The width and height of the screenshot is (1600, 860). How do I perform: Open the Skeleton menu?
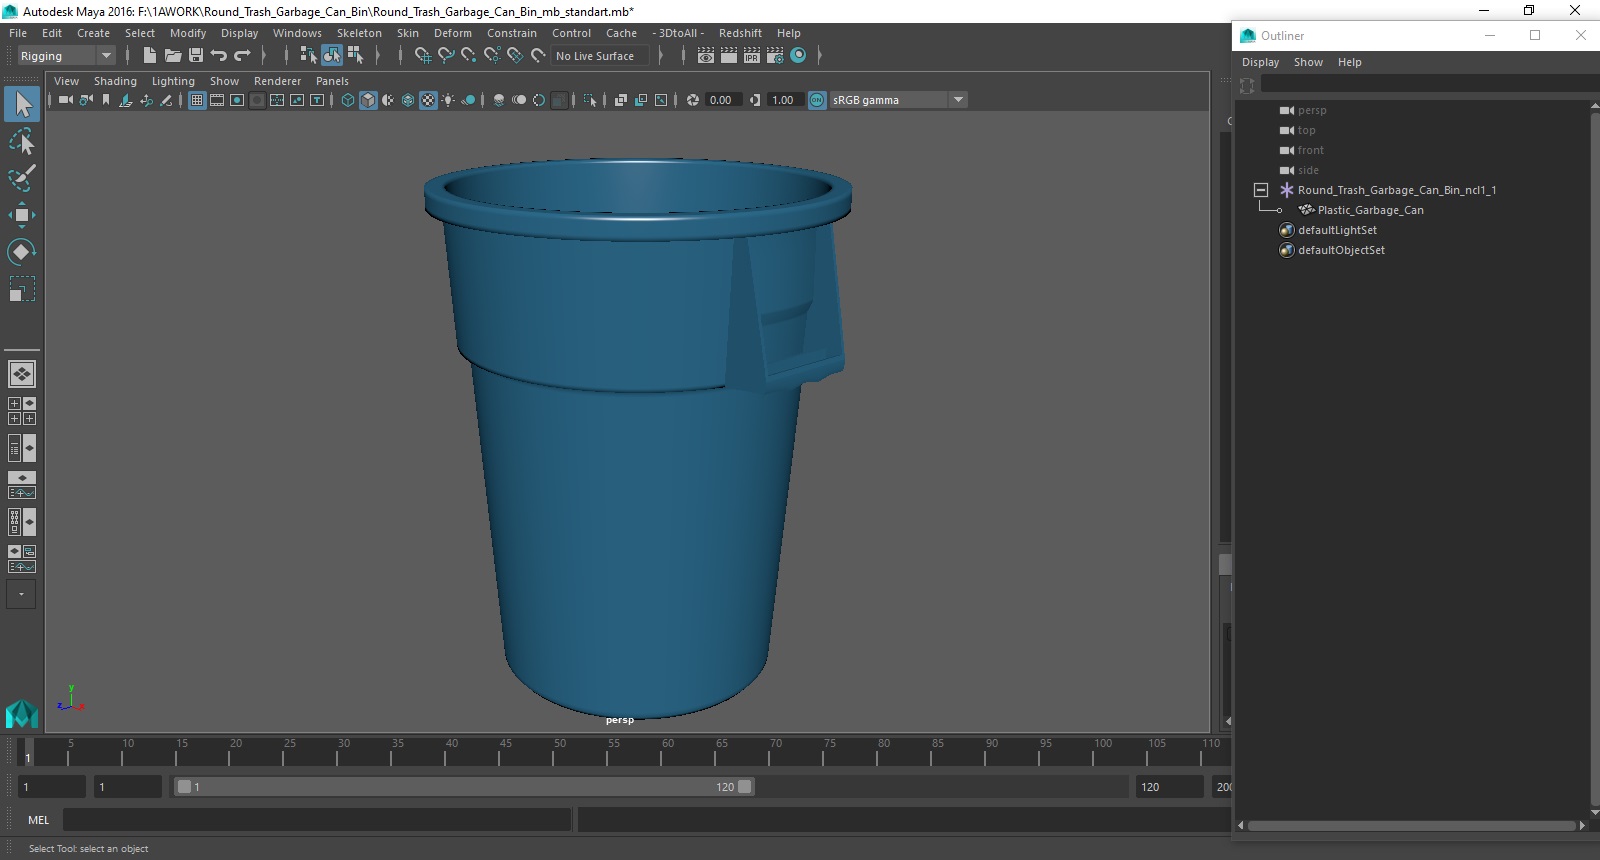(x=359, y=33)
